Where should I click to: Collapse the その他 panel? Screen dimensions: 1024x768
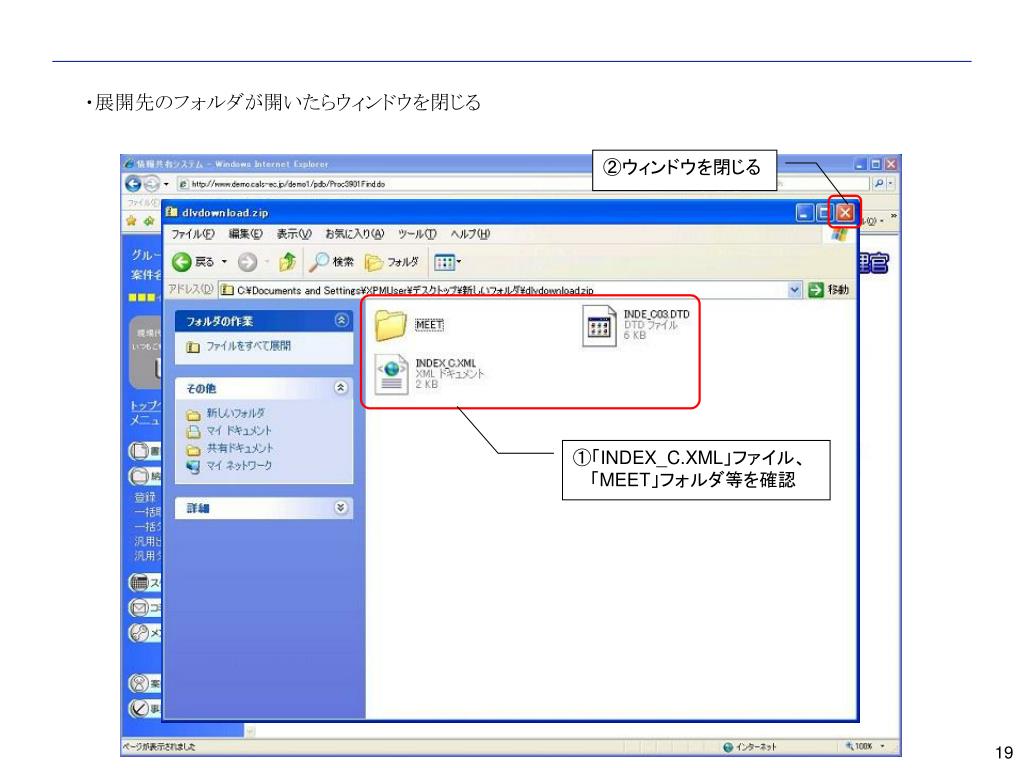point(341,388)
